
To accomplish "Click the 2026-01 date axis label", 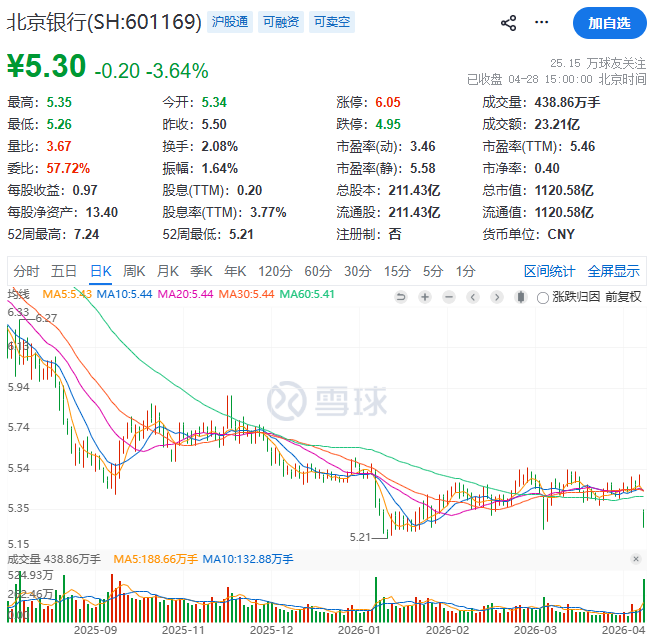I will [359, 631].
